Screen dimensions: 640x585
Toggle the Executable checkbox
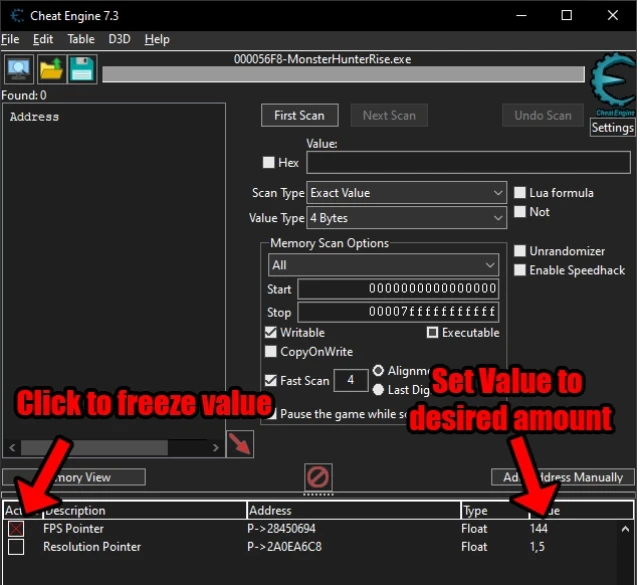click(432, 332)
